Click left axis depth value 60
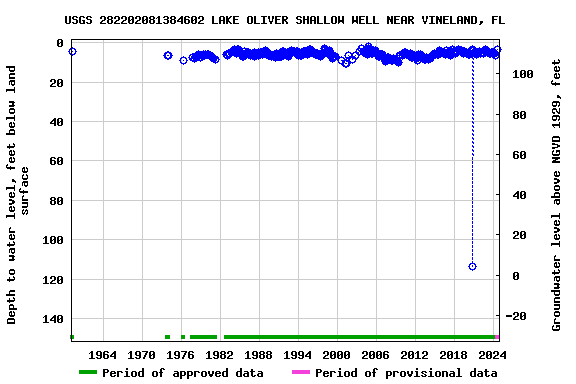Viewport: 576px width, 384px height. (57, 161)
